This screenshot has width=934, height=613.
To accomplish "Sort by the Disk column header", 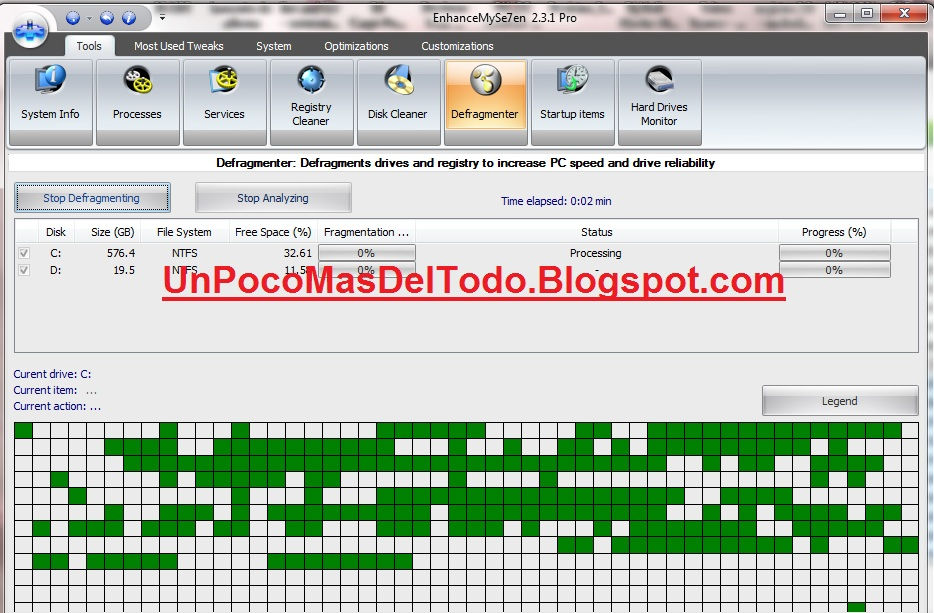I will 56,232.
